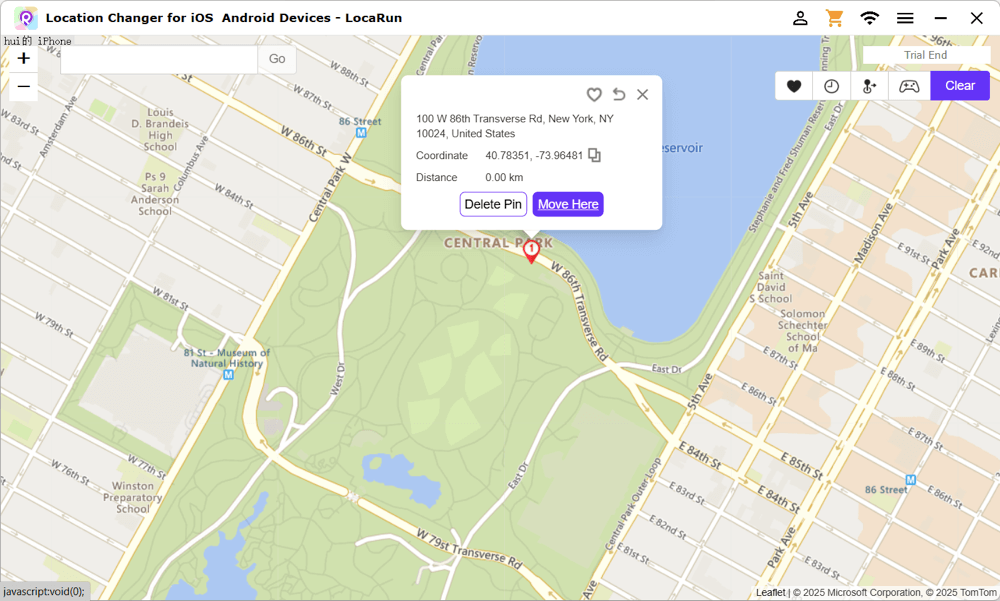Viewport: 1000px width, 601px height.
Task: Click the Wi-Fi connection icon
Action: [x=870, y=18]
